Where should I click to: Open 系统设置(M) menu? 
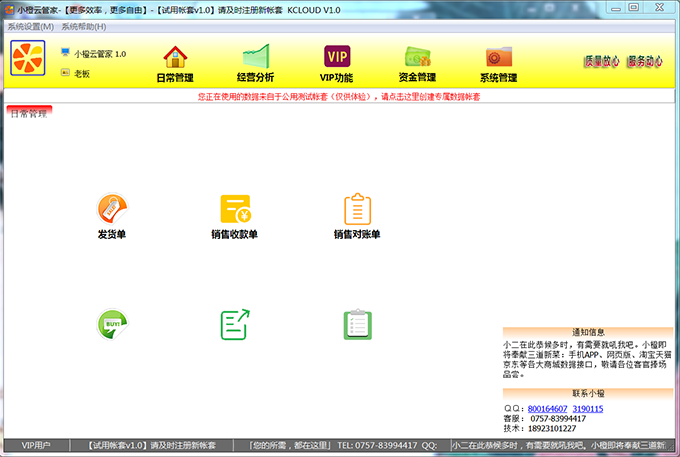point(31,27)
